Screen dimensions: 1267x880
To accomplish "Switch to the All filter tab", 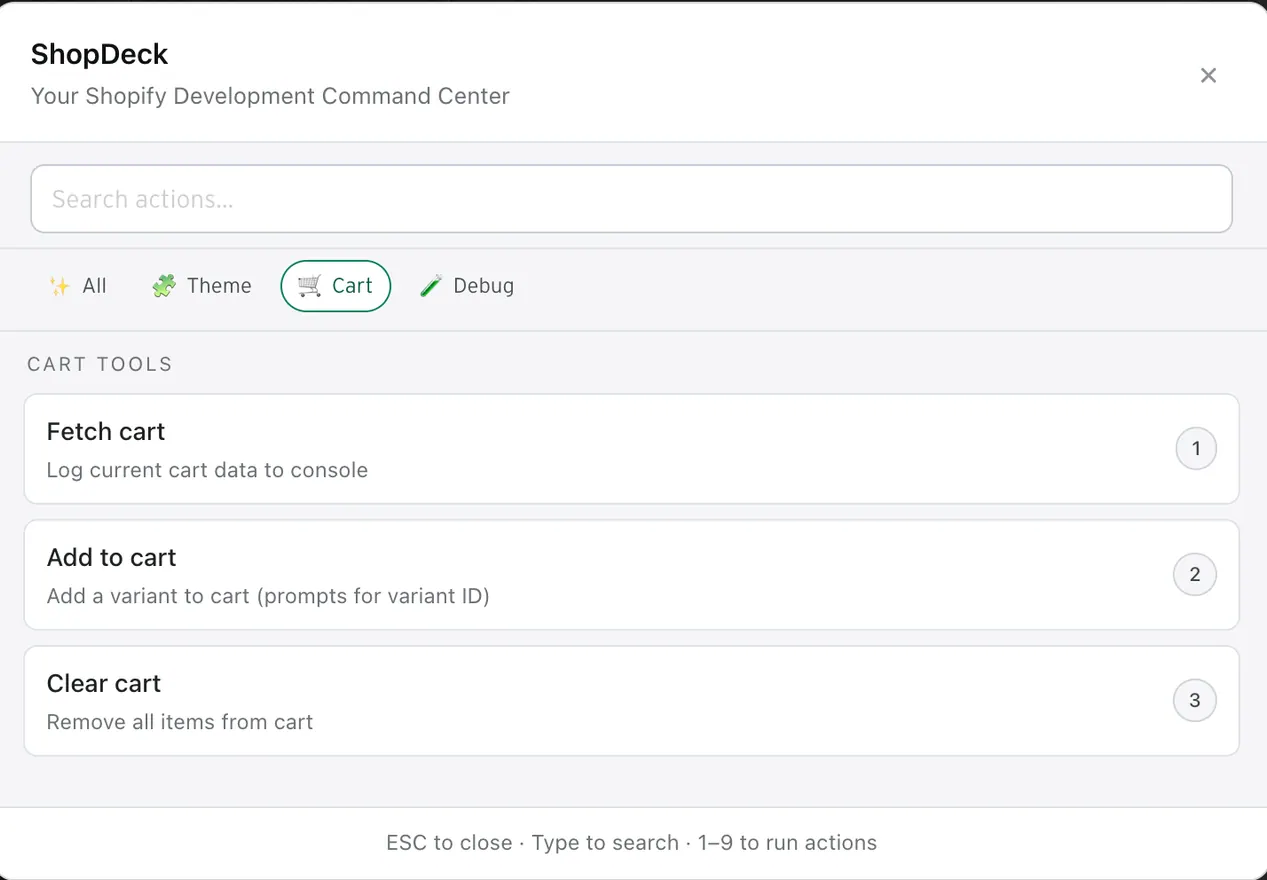I will tap(78, 286).
